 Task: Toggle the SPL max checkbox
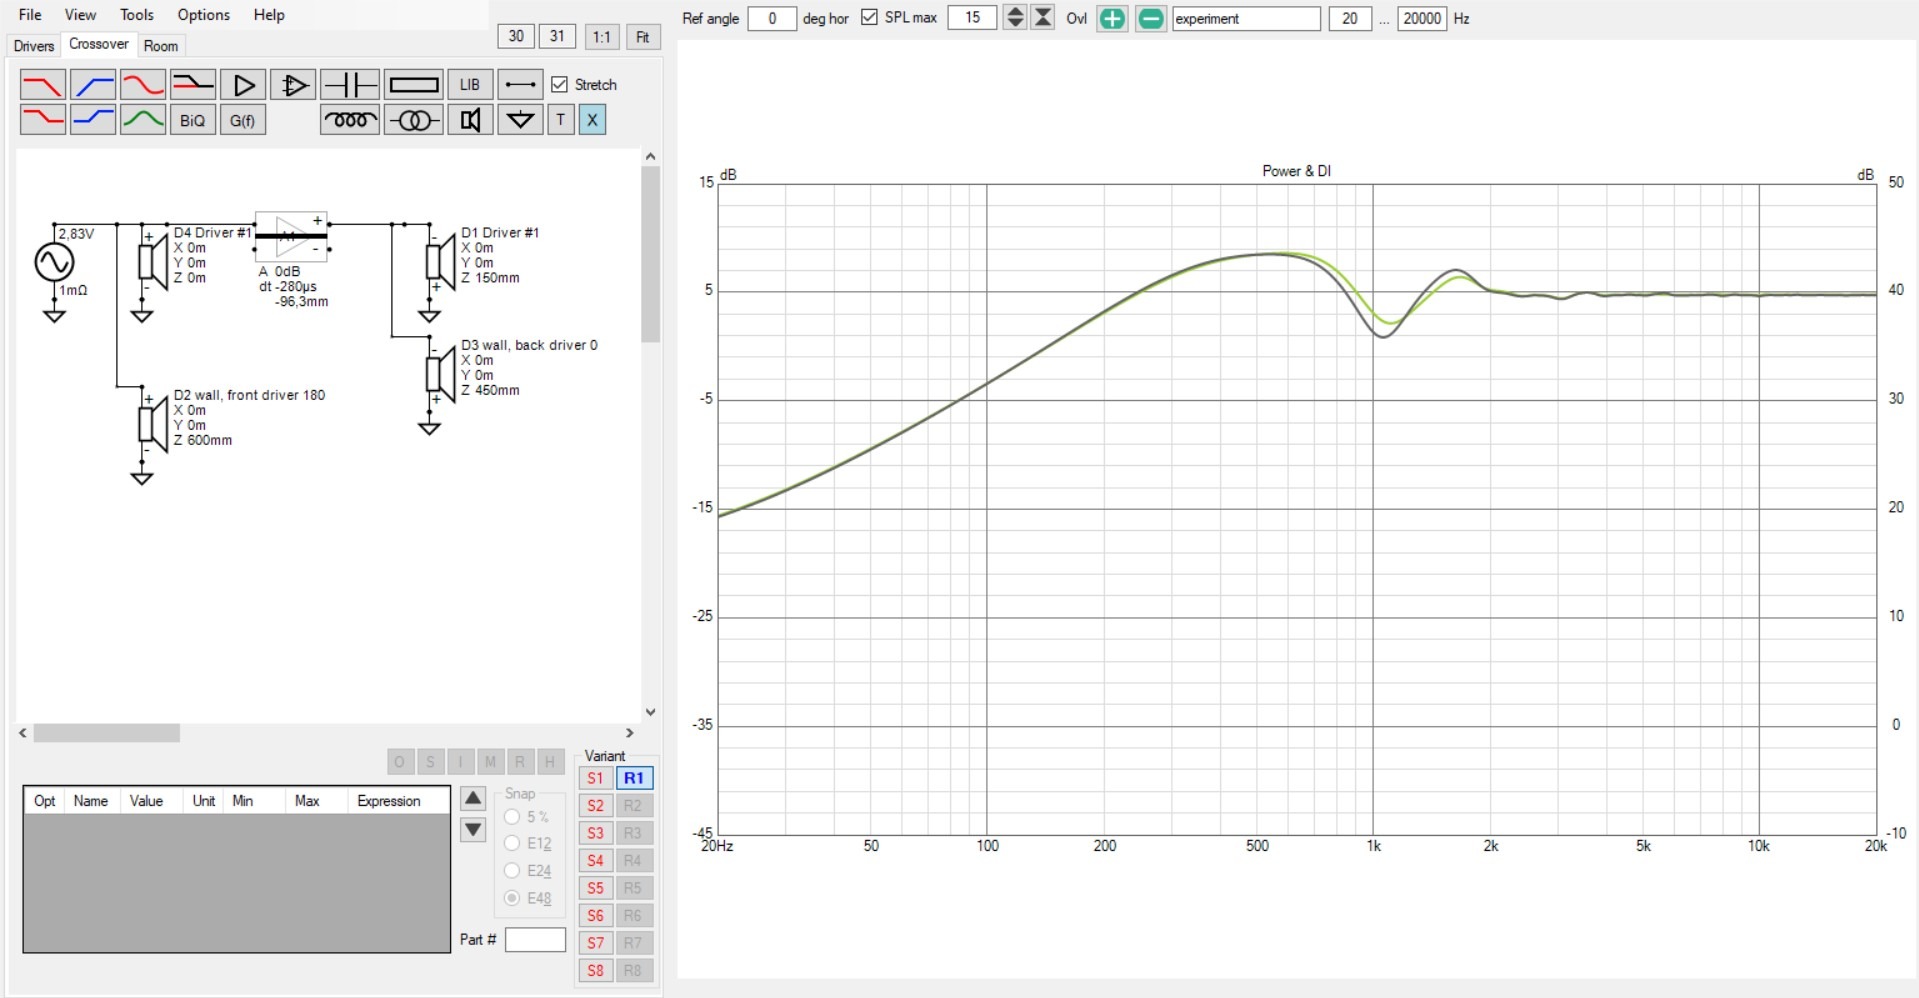(869, 17)
